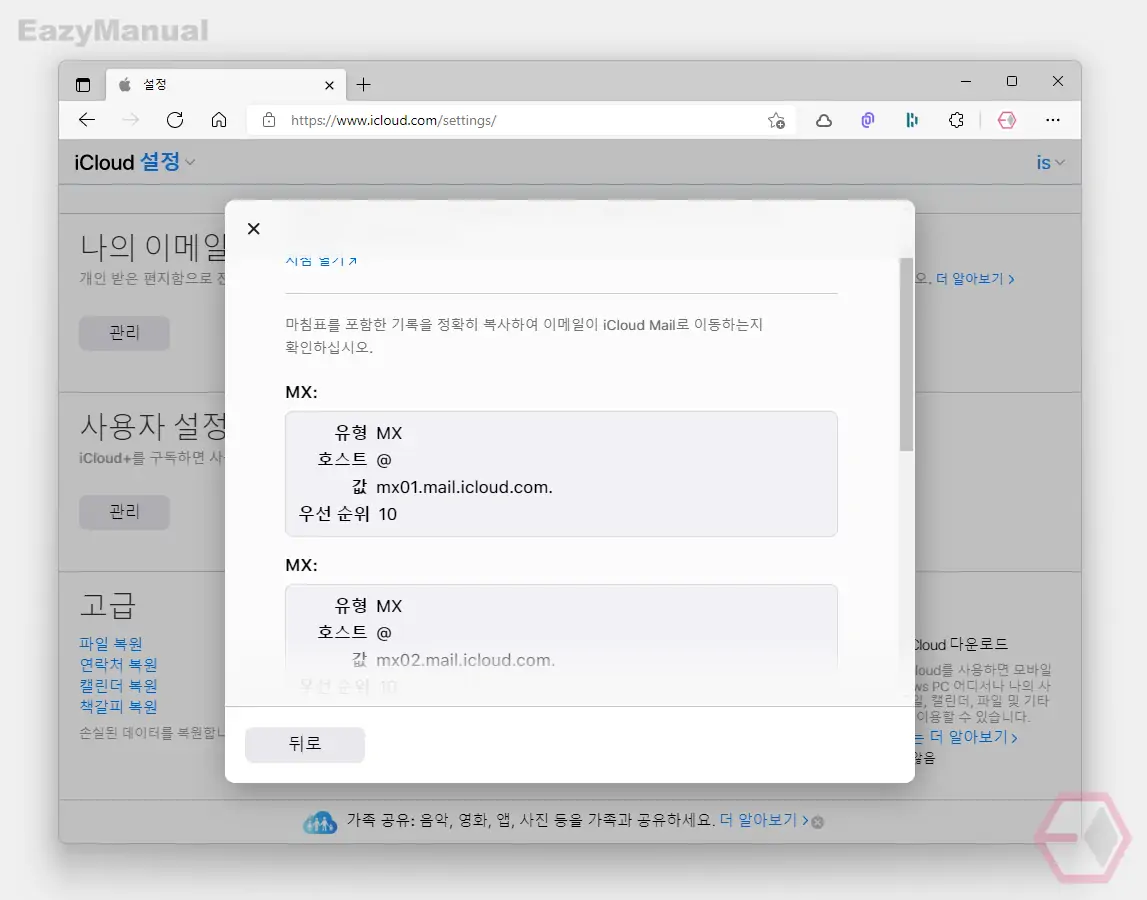Screen dimensions: 1147x900
Task: Open the cloud extension icon in toolbar
Action: (x=824, y=120)
